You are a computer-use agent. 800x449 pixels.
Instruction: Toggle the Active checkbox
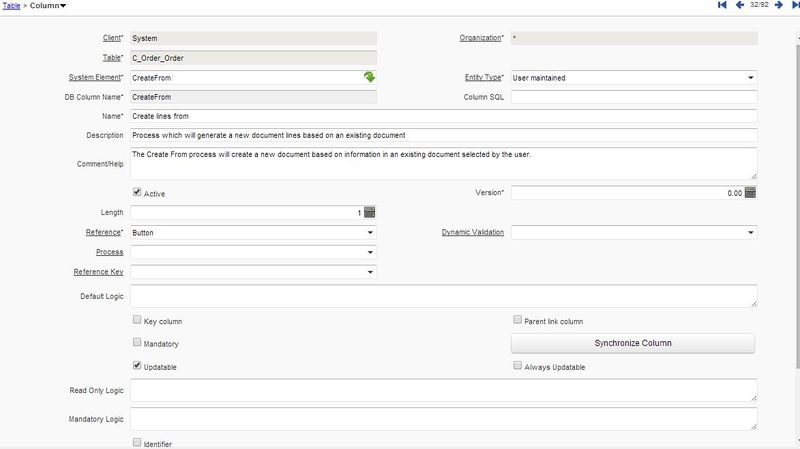137,192
